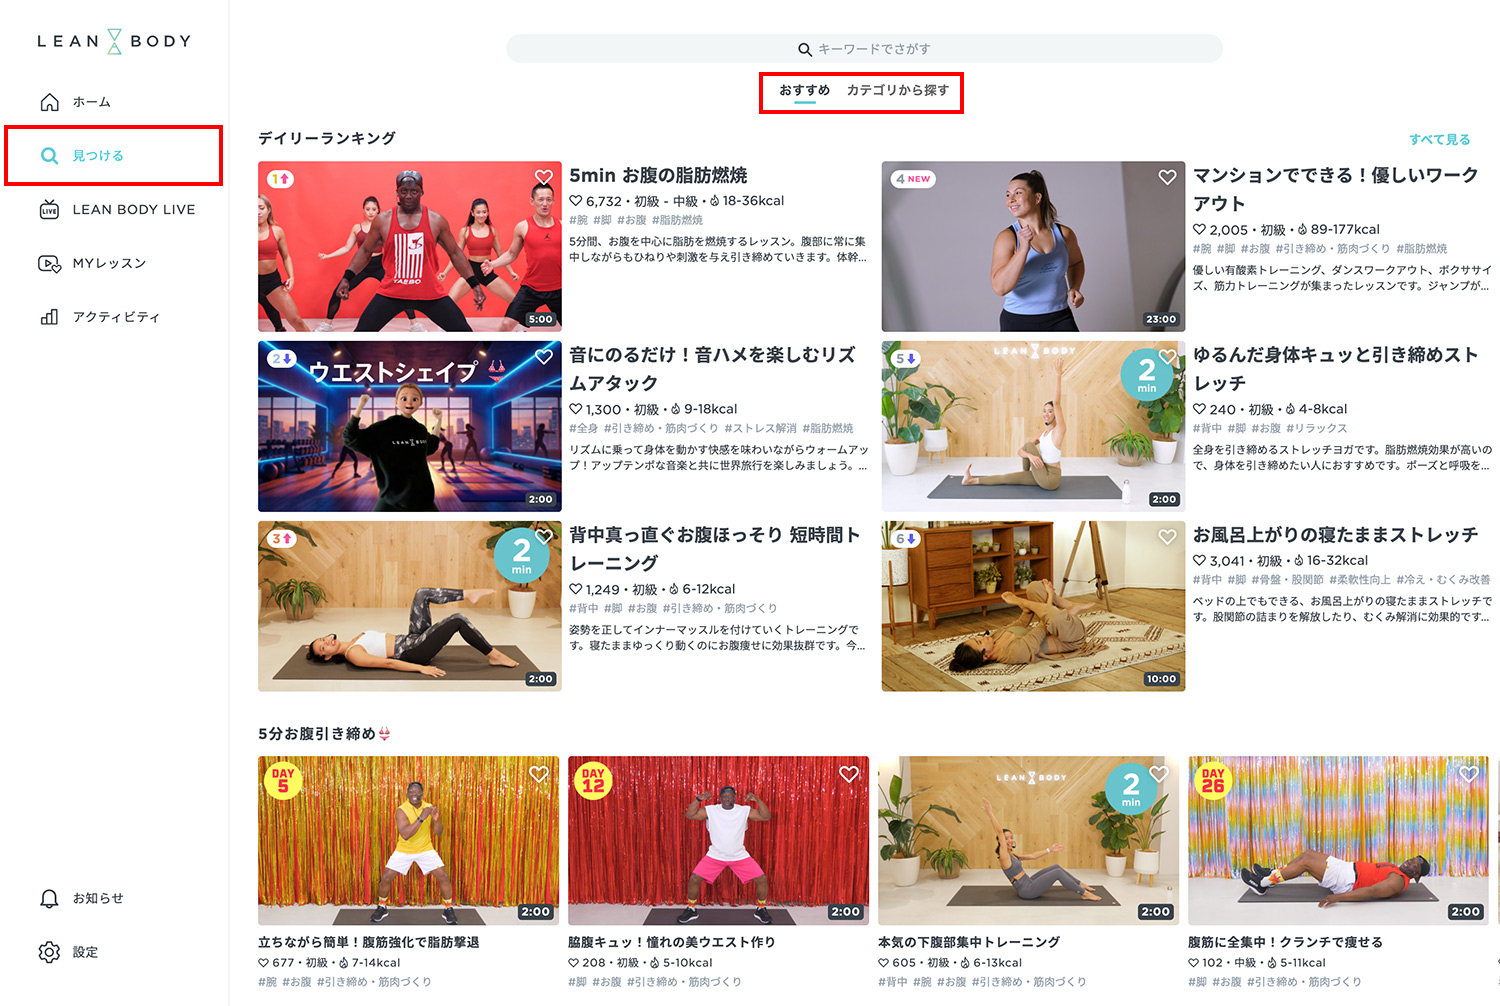The width and height of the screenshot is (1500, 1006).
Task: Select the おすすめ tab
Action: (x=805, y=90)
